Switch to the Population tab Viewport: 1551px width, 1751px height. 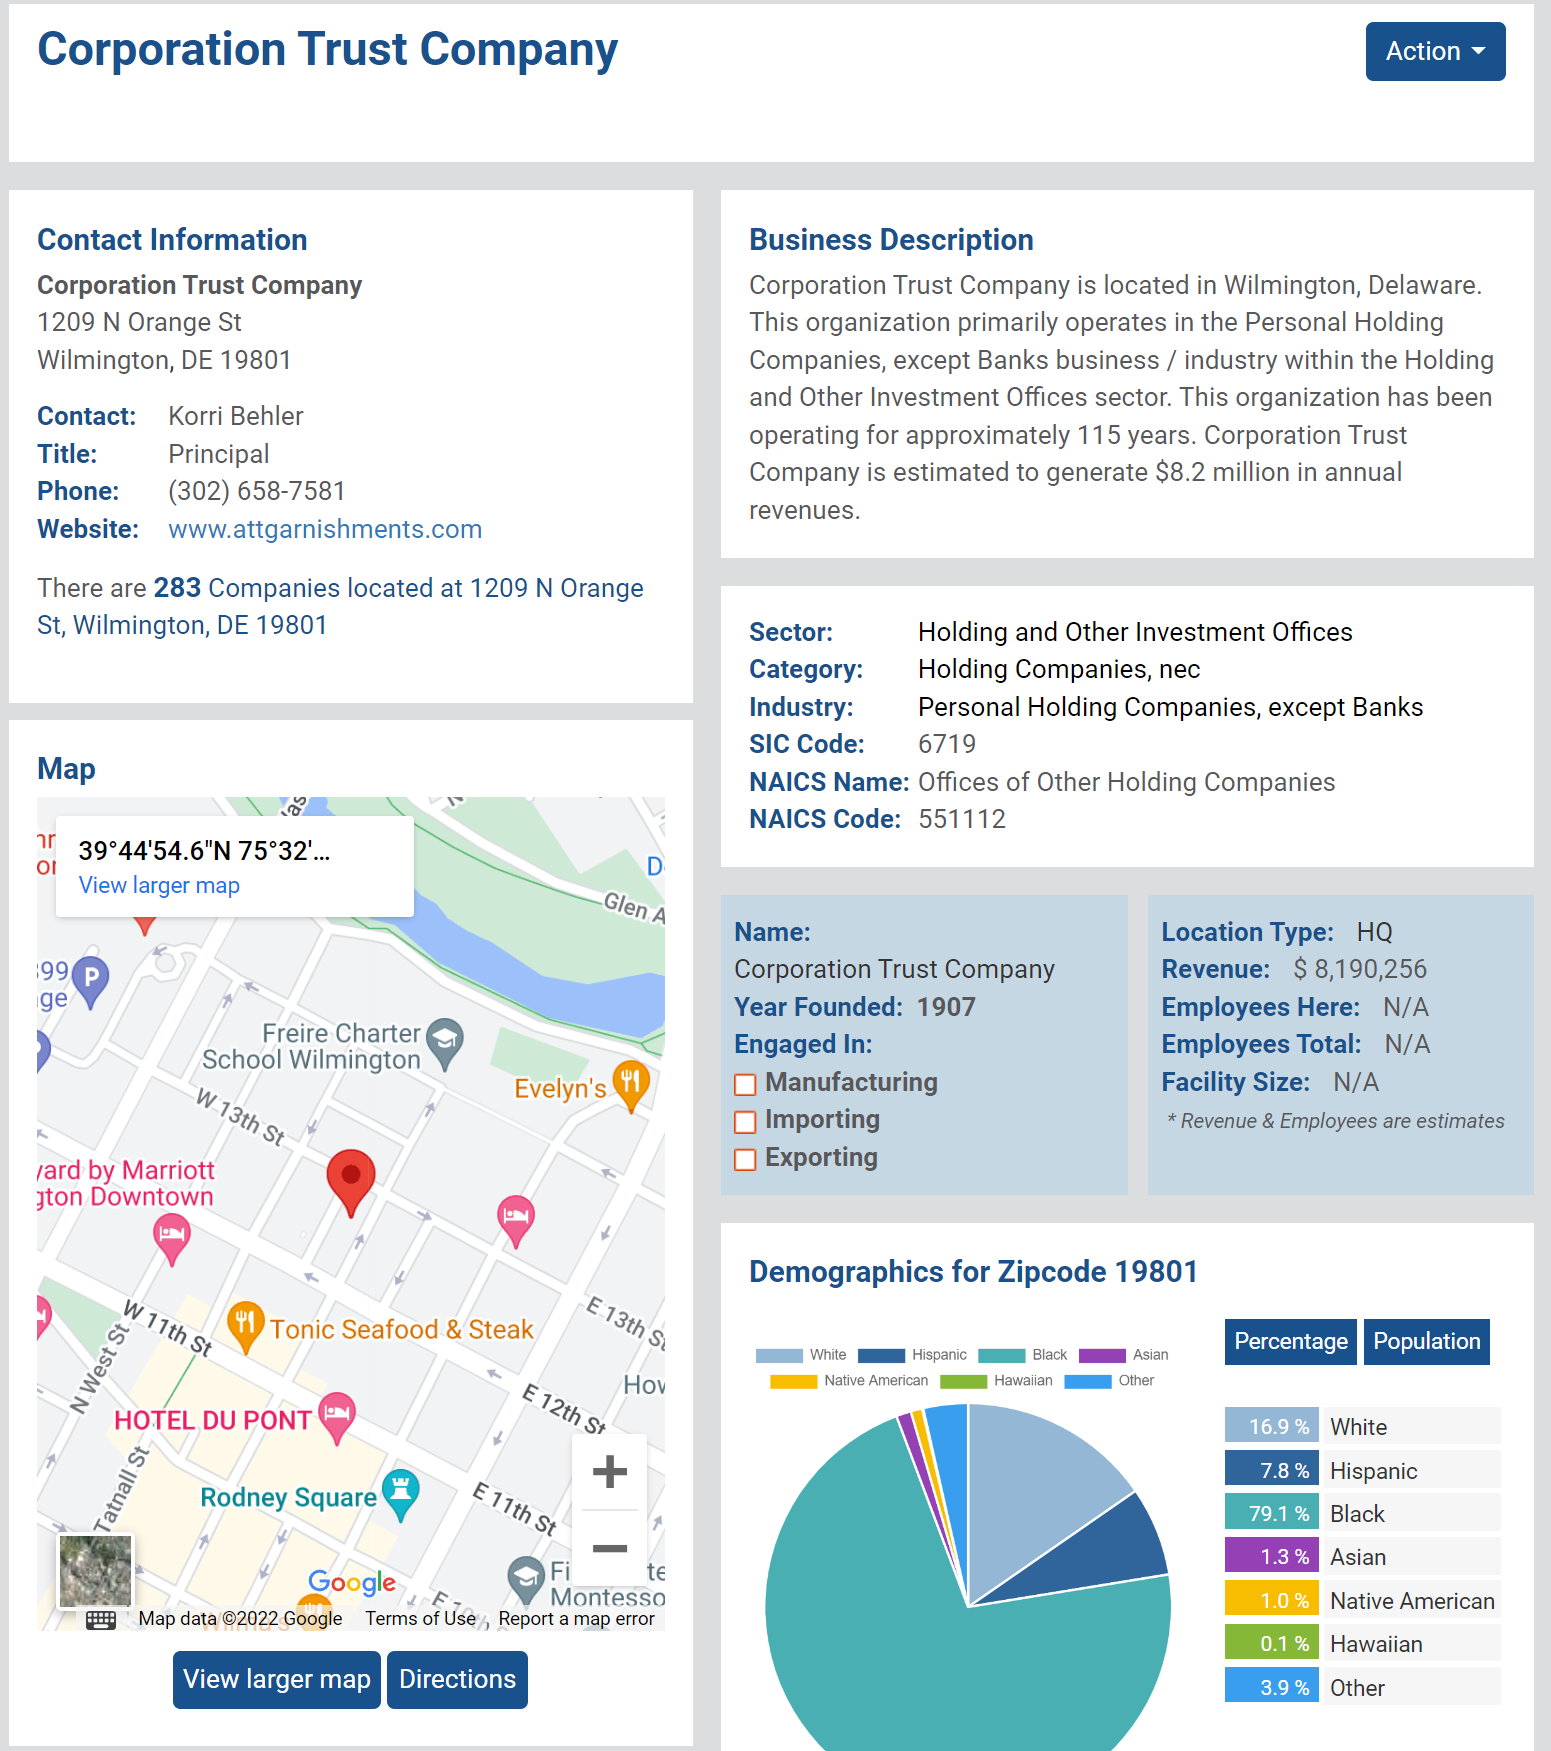tap(1427, 1342)
